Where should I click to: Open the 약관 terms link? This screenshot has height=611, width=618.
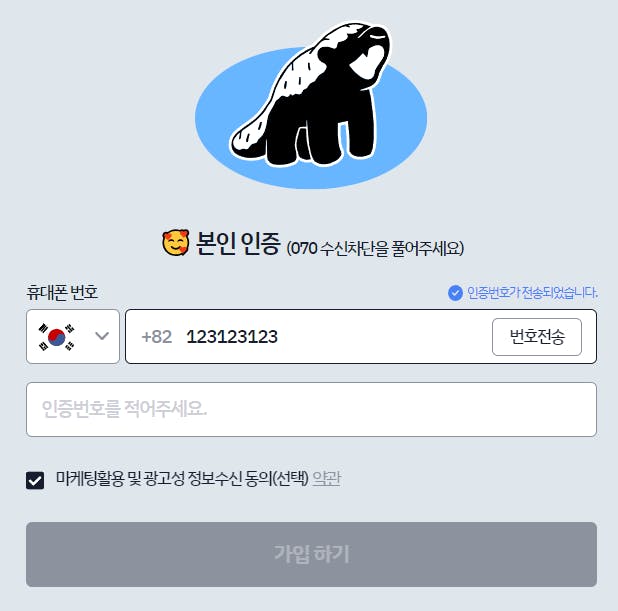326,479
